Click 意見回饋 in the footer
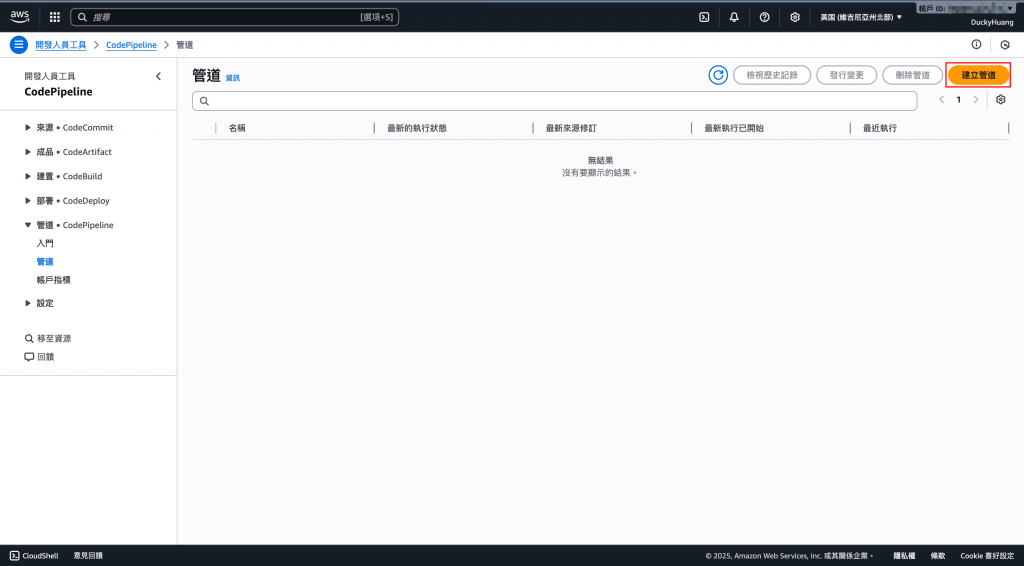 88,556
